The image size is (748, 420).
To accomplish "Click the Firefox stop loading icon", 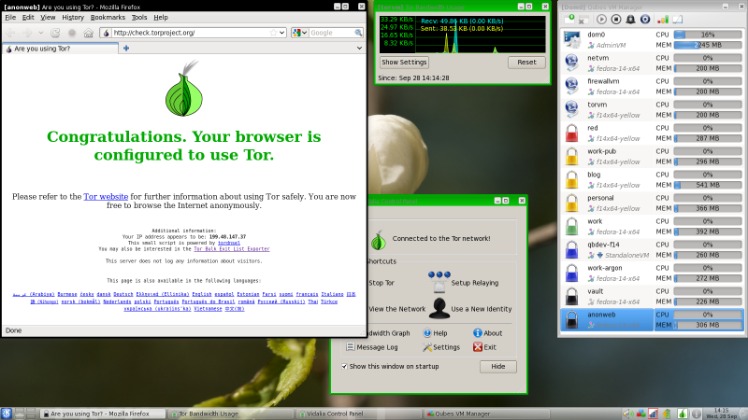I will 72,33.
